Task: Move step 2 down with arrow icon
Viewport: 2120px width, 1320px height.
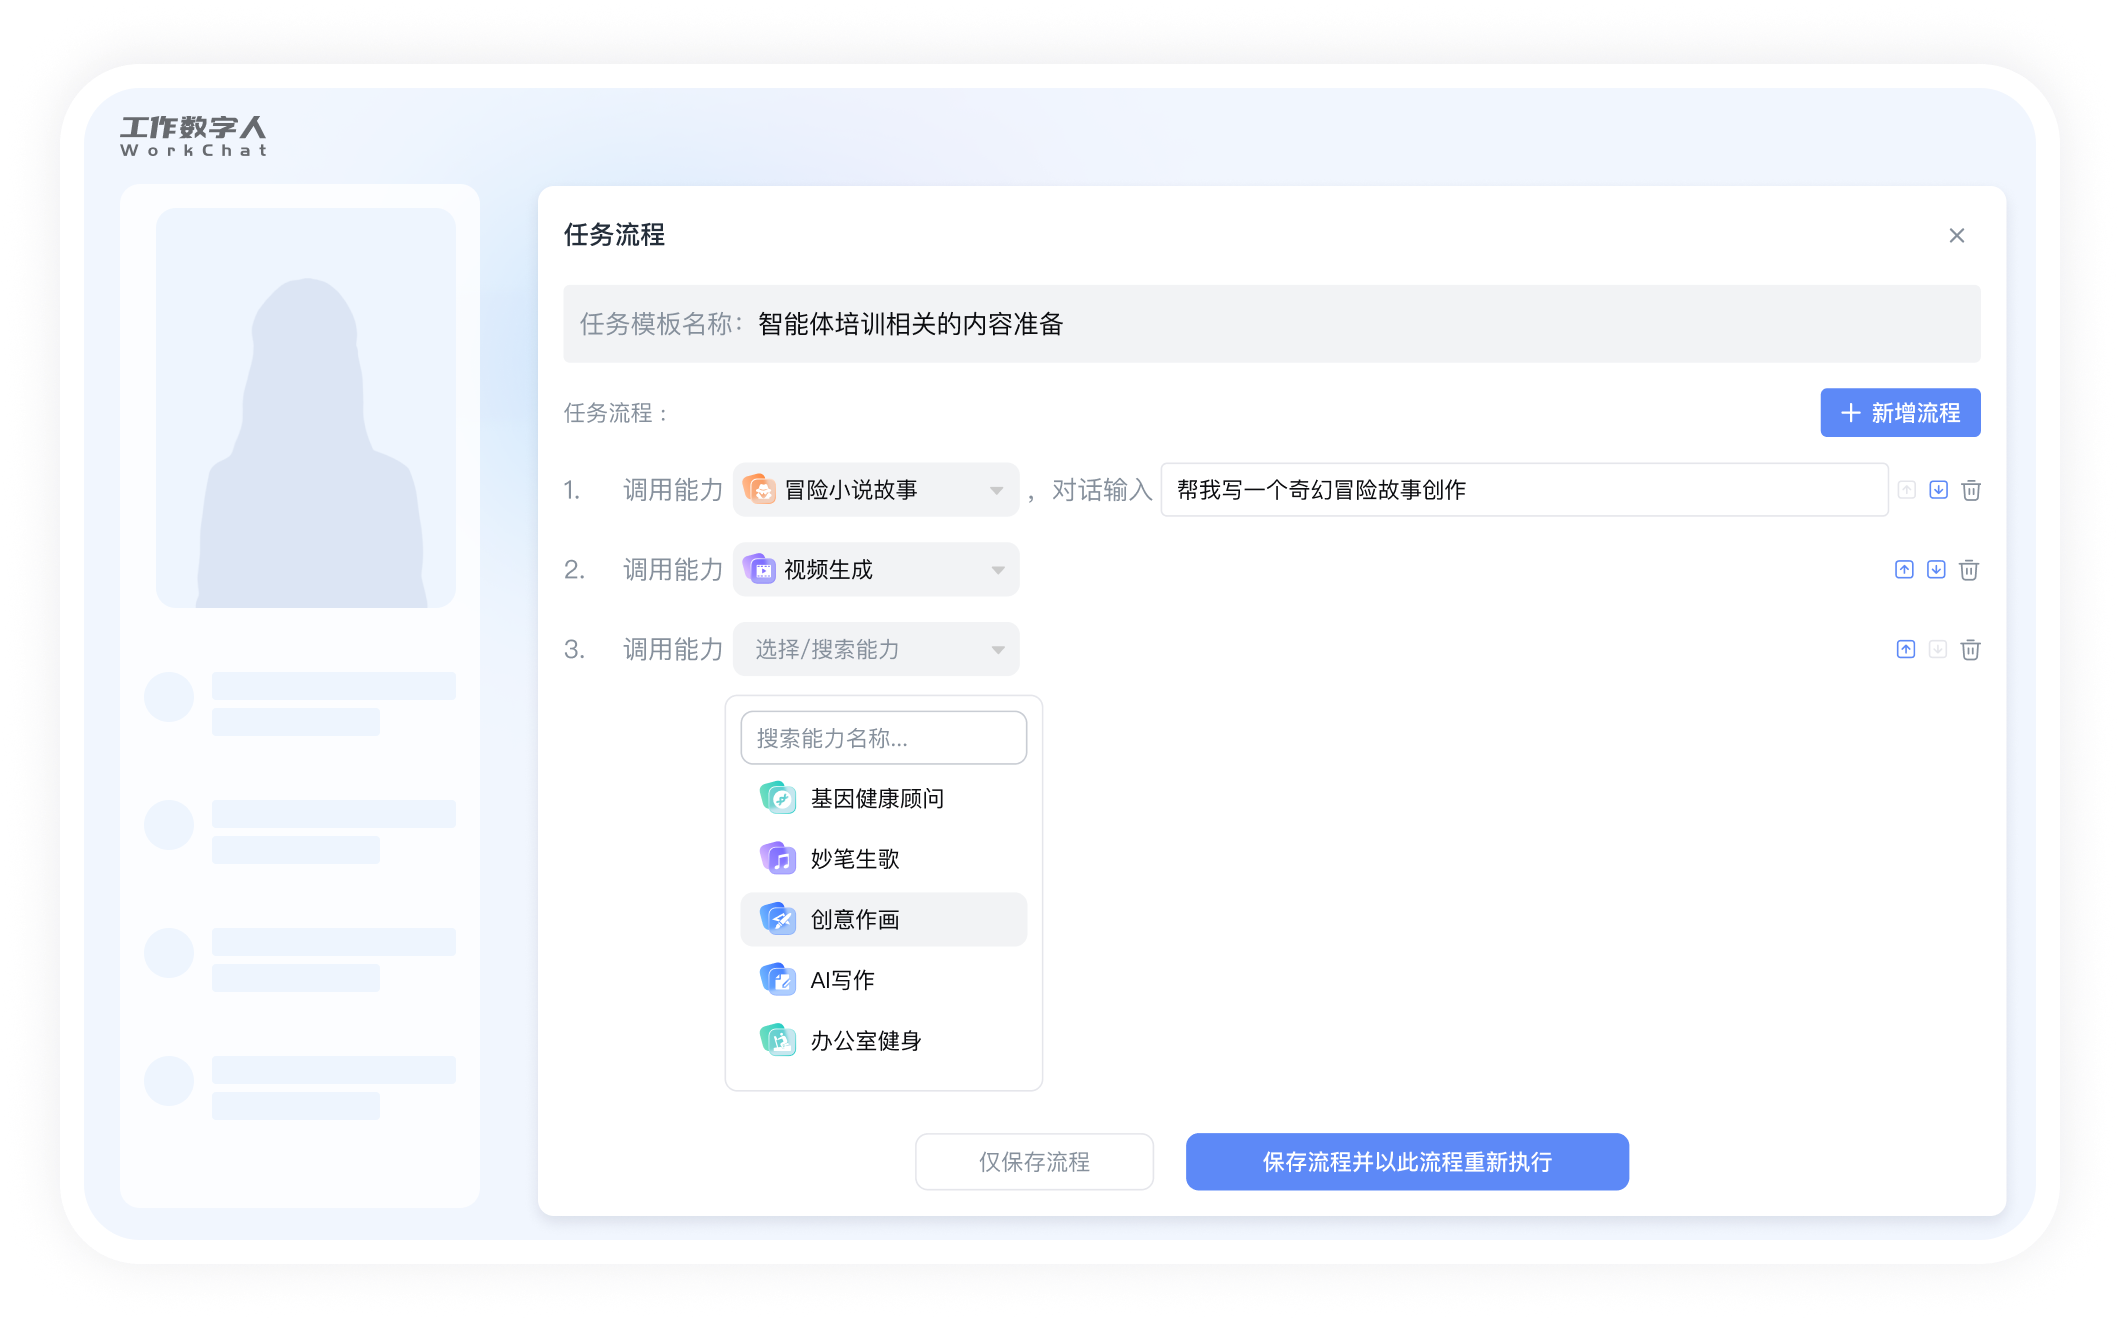Action: 1936,570
